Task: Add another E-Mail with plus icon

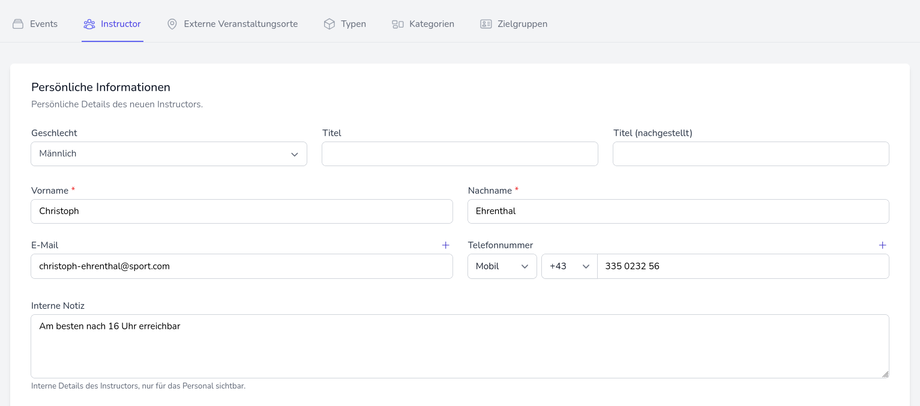Action: 446,245
